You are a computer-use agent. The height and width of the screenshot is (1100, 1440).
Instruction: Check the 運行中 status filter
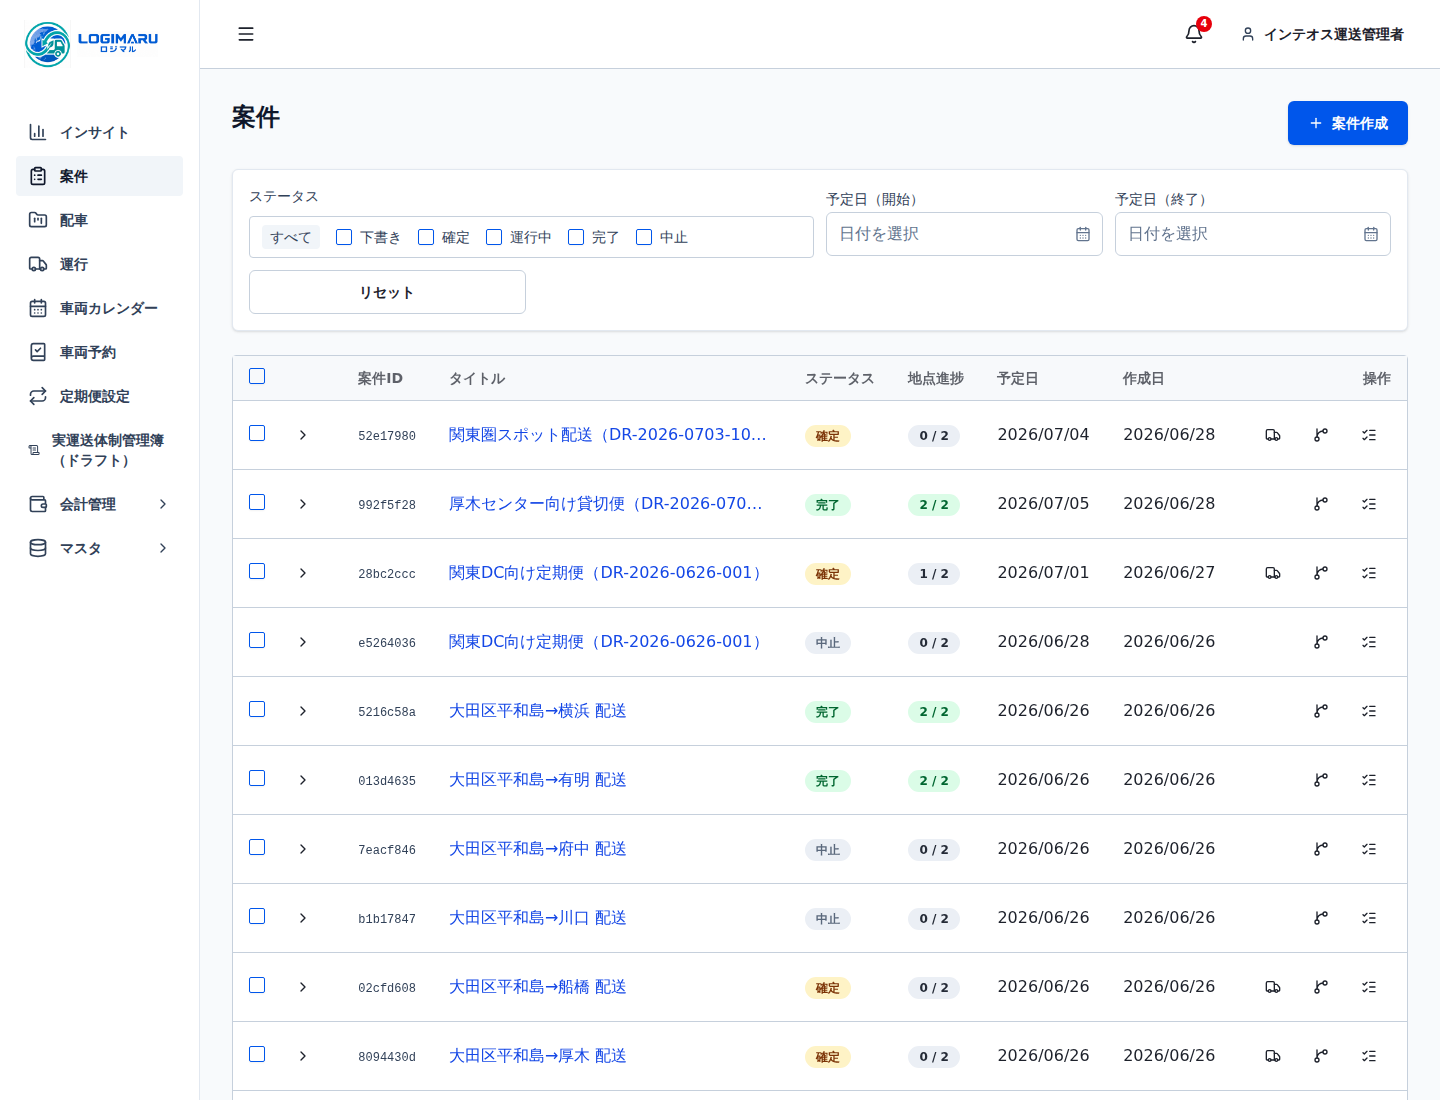click(x=494, y=237)
